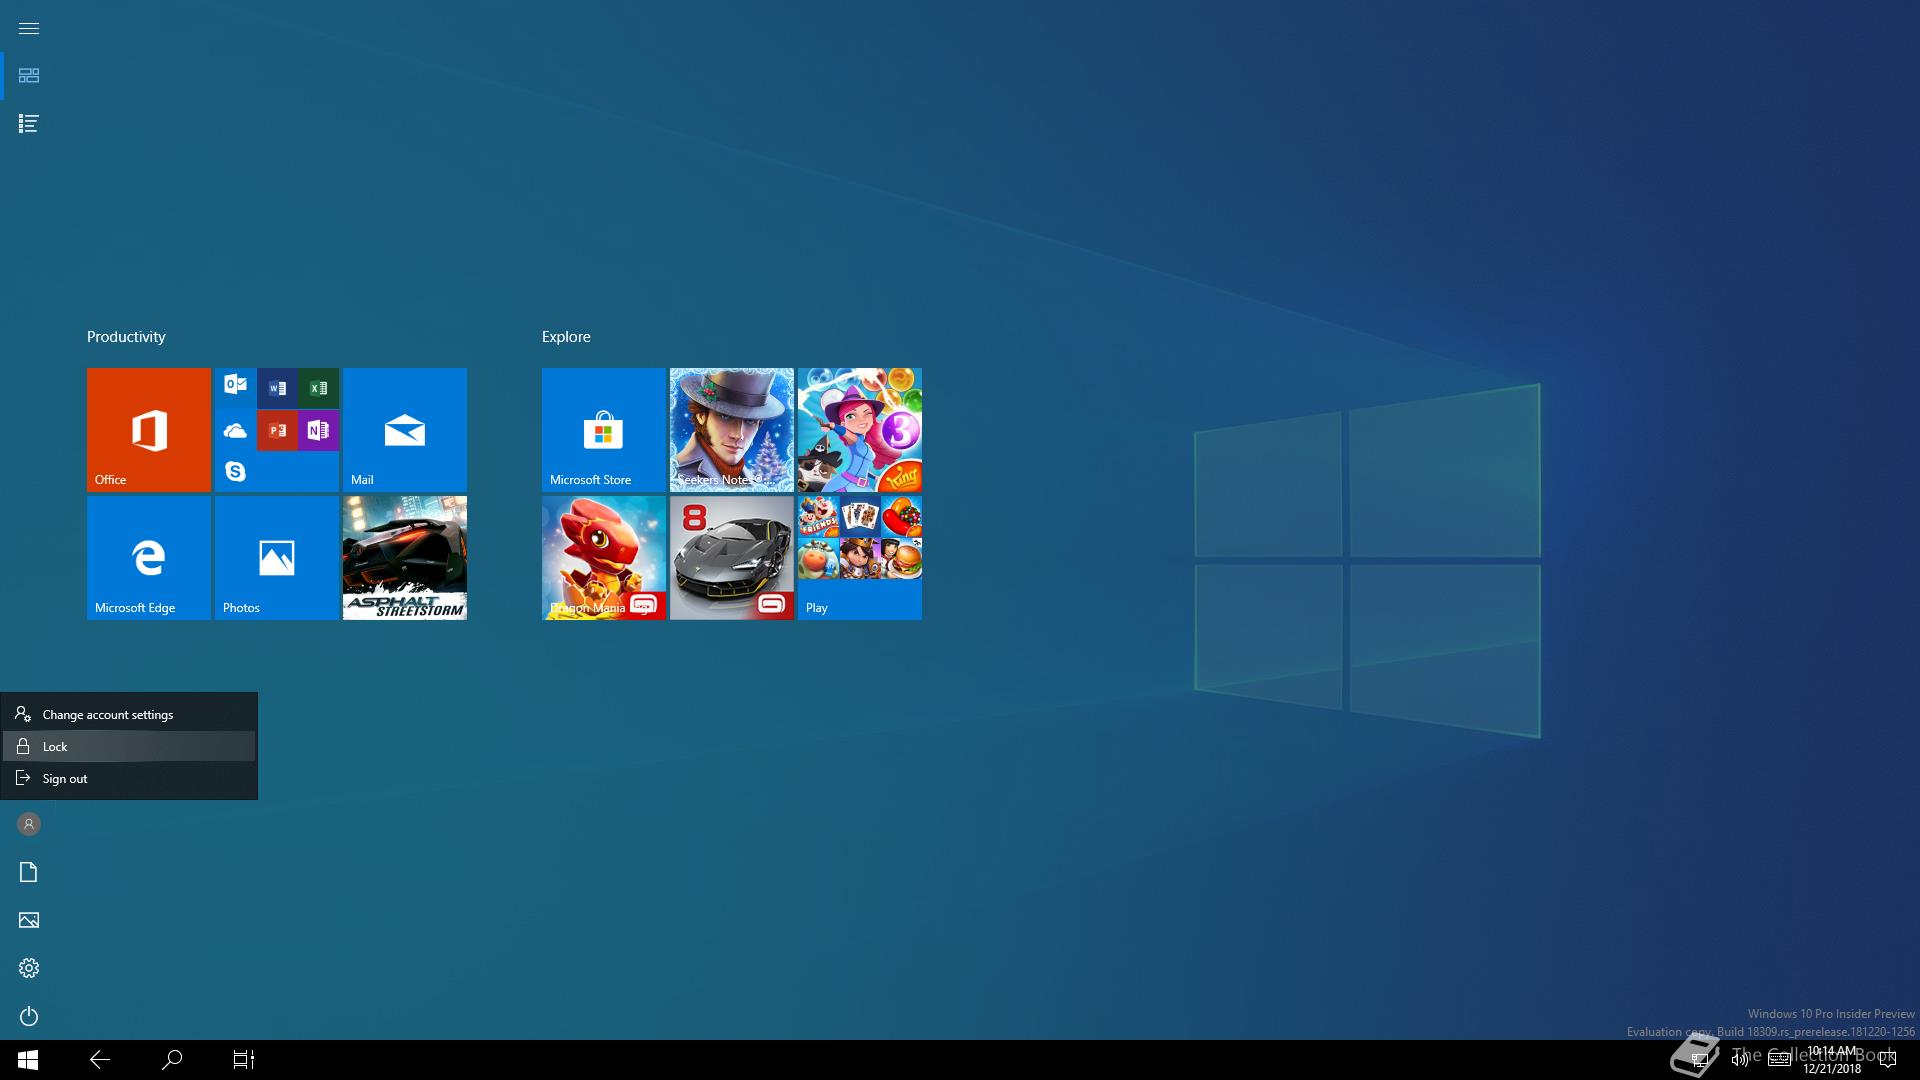This screenshot has width=1920, height=1080.
Task: Open the Documents sidebar icon
Action: pyautogui.click(x=28, y=872)
